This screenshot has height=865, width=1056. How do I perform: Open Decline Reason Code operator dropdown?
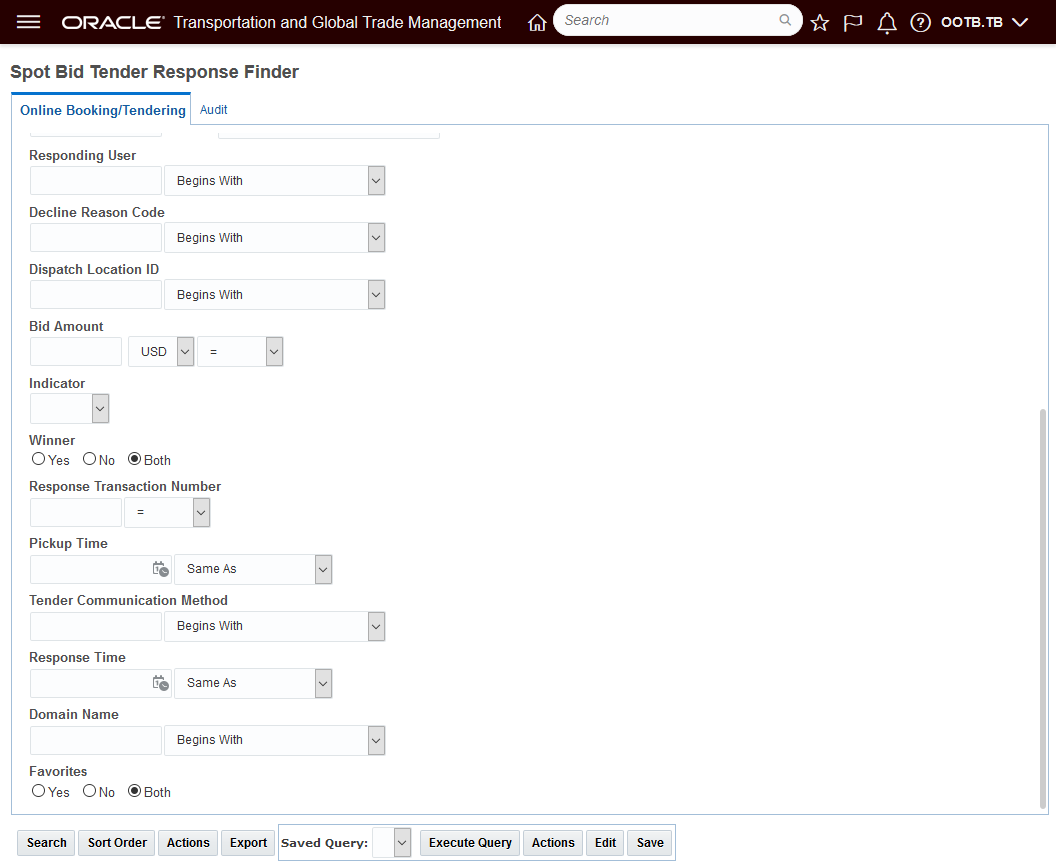[275, 238]
